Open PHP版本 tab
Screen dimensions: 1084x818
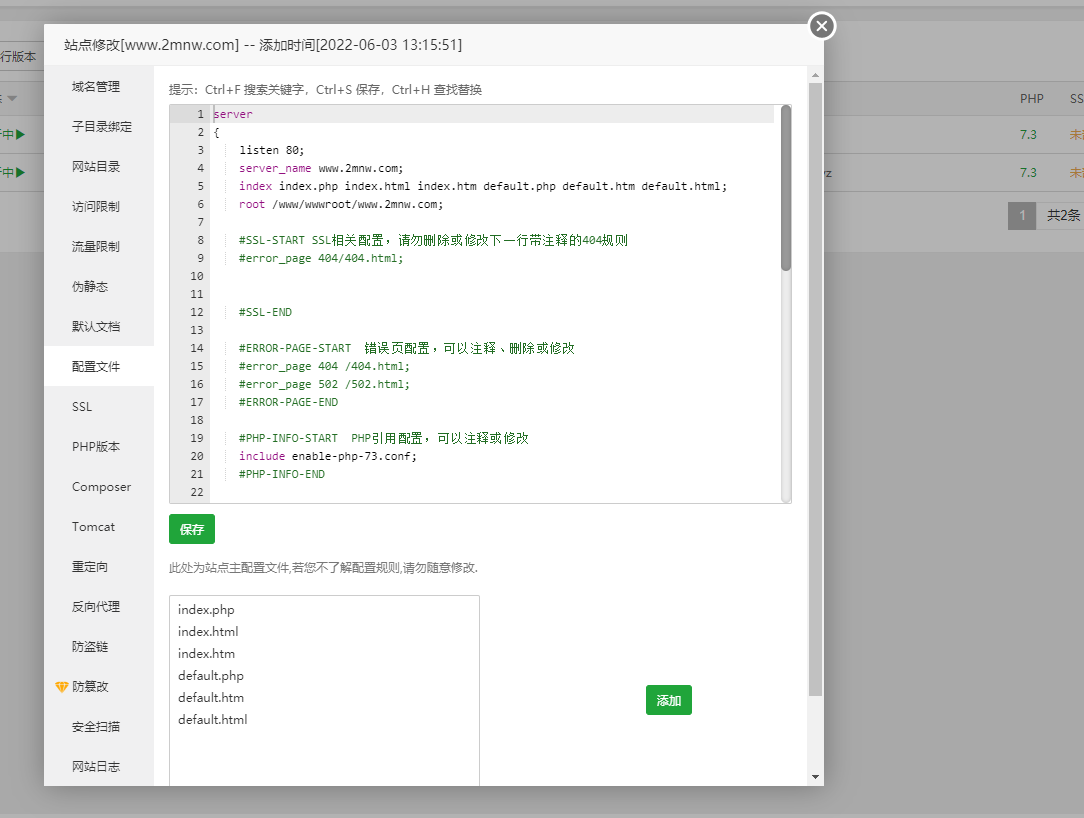coord(99,447)
